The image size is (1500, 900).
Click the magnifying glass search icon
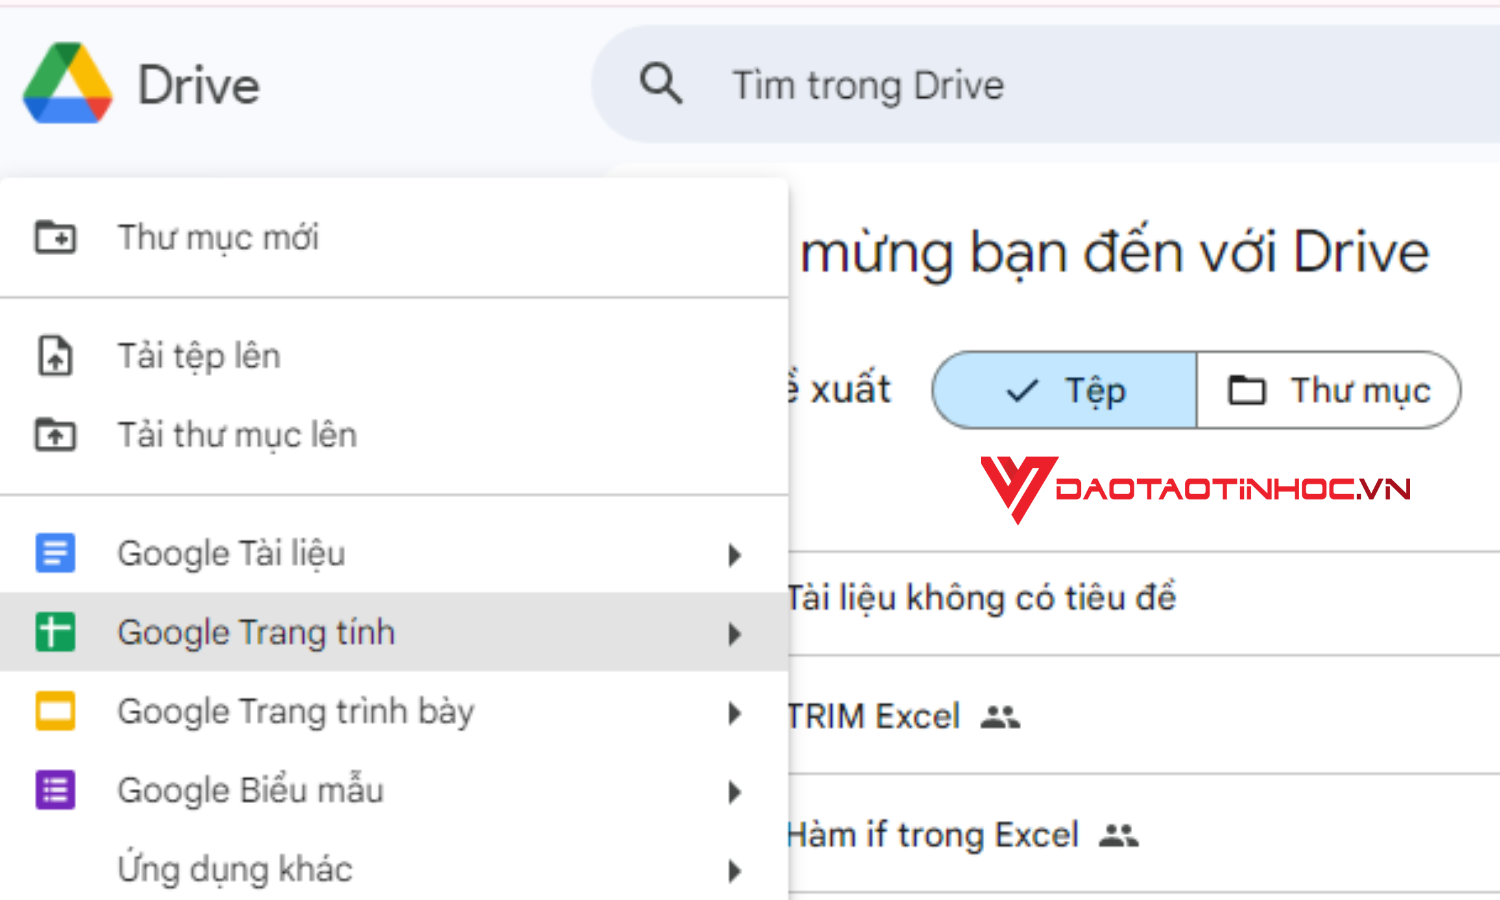pyautogui.click(x=661, y=84)
